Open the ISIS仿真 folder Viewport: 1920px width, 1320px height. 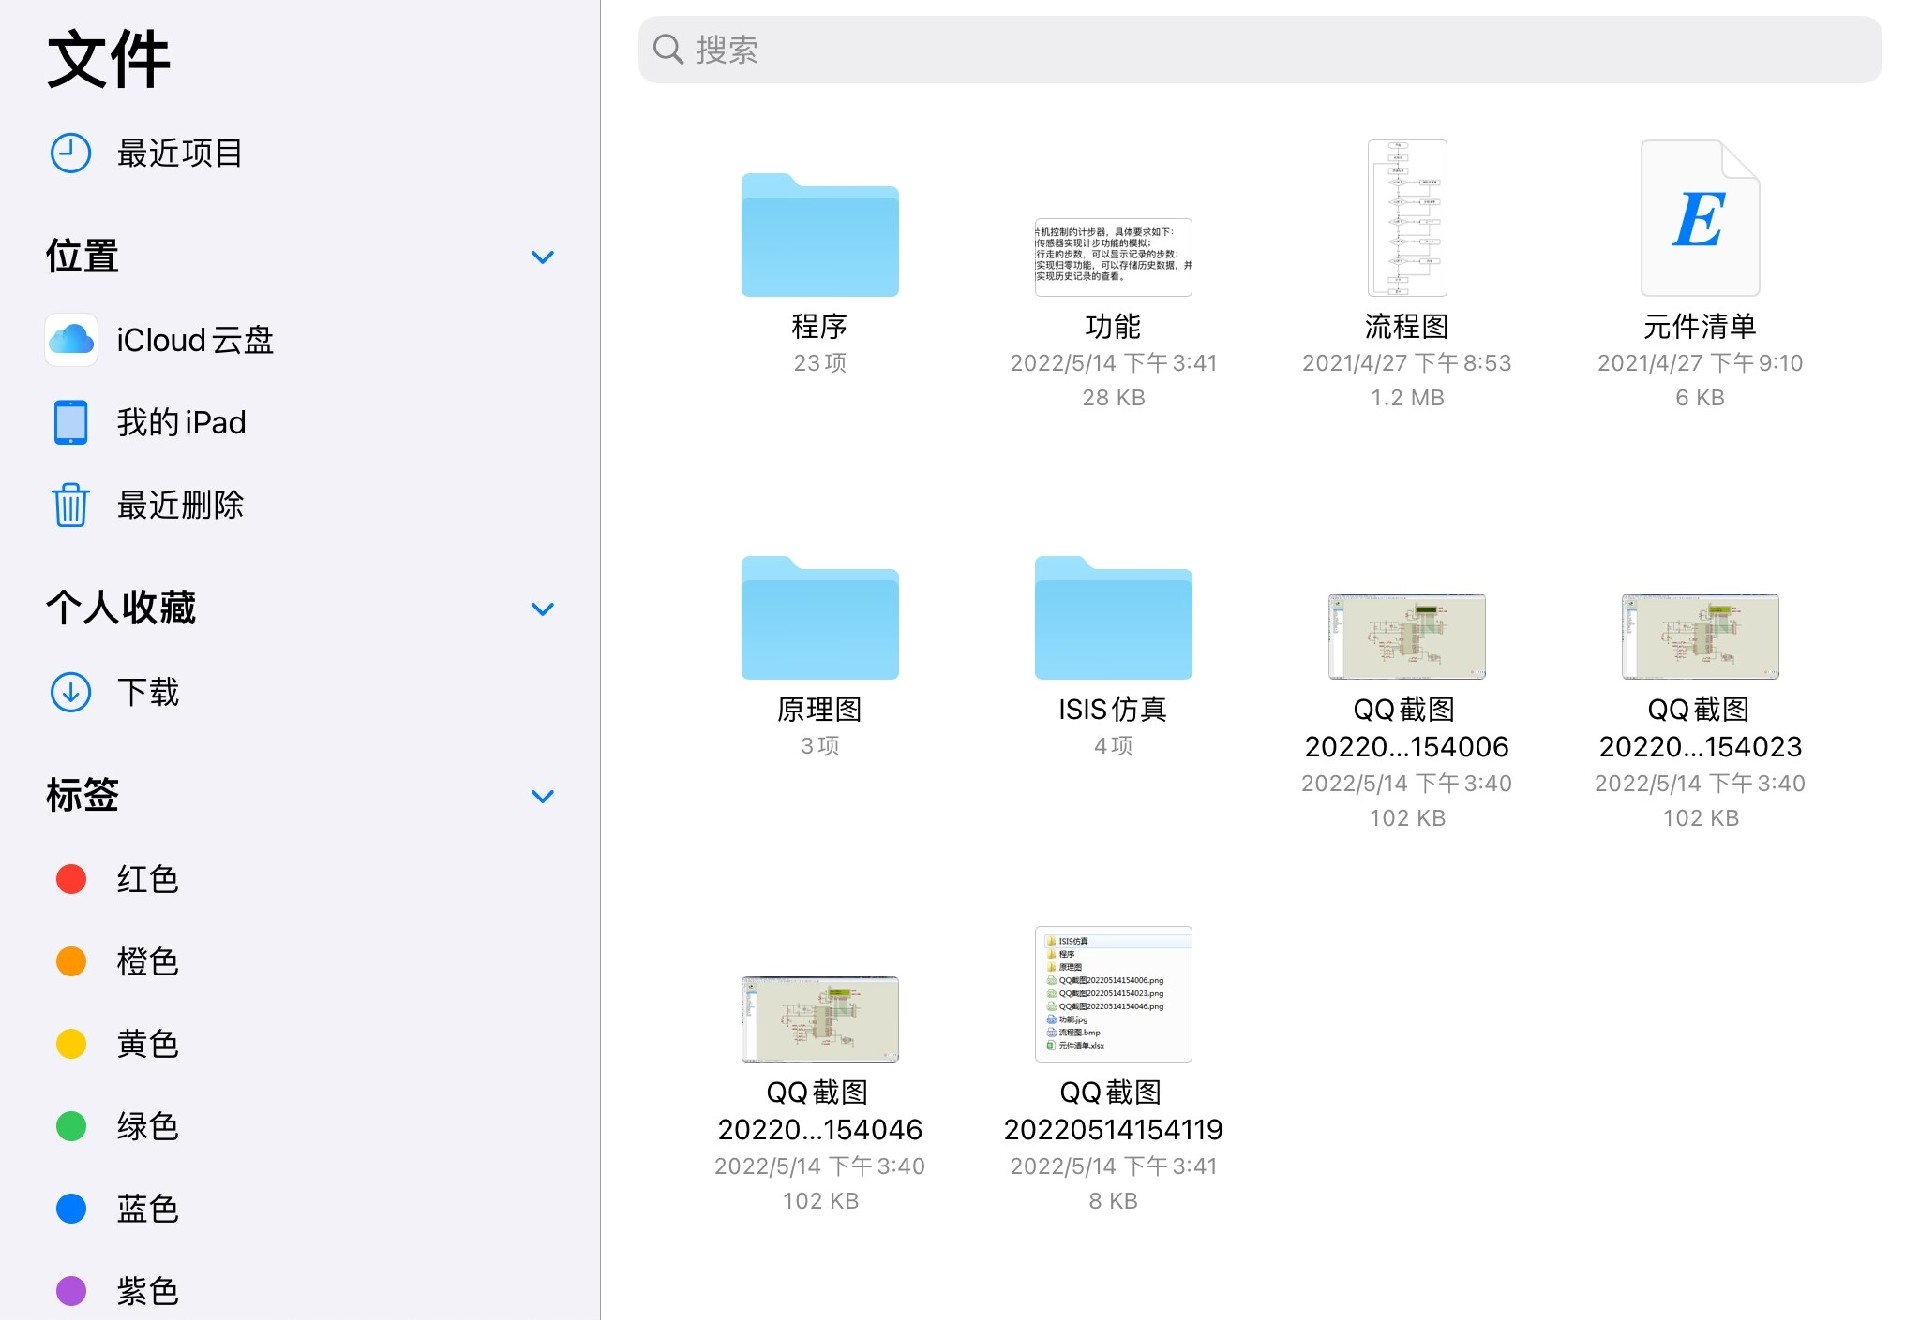pyautogui.click(x=1113, y=620)
